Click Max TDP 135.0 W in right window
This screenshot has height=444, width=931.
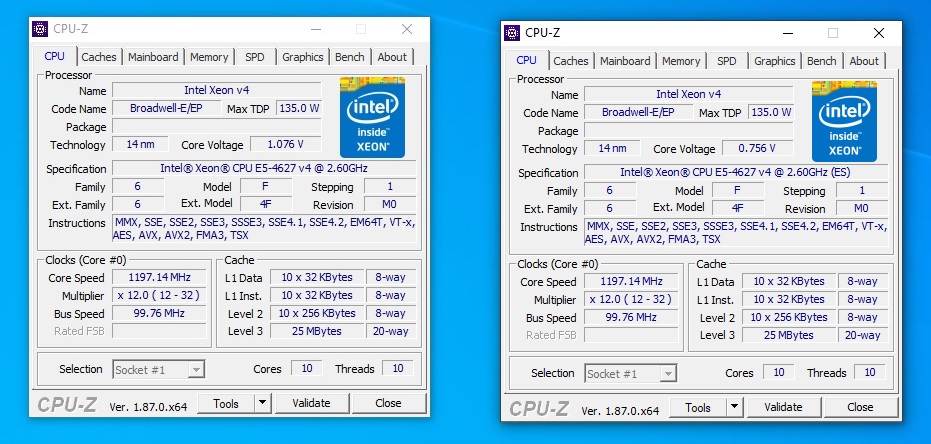771,112
